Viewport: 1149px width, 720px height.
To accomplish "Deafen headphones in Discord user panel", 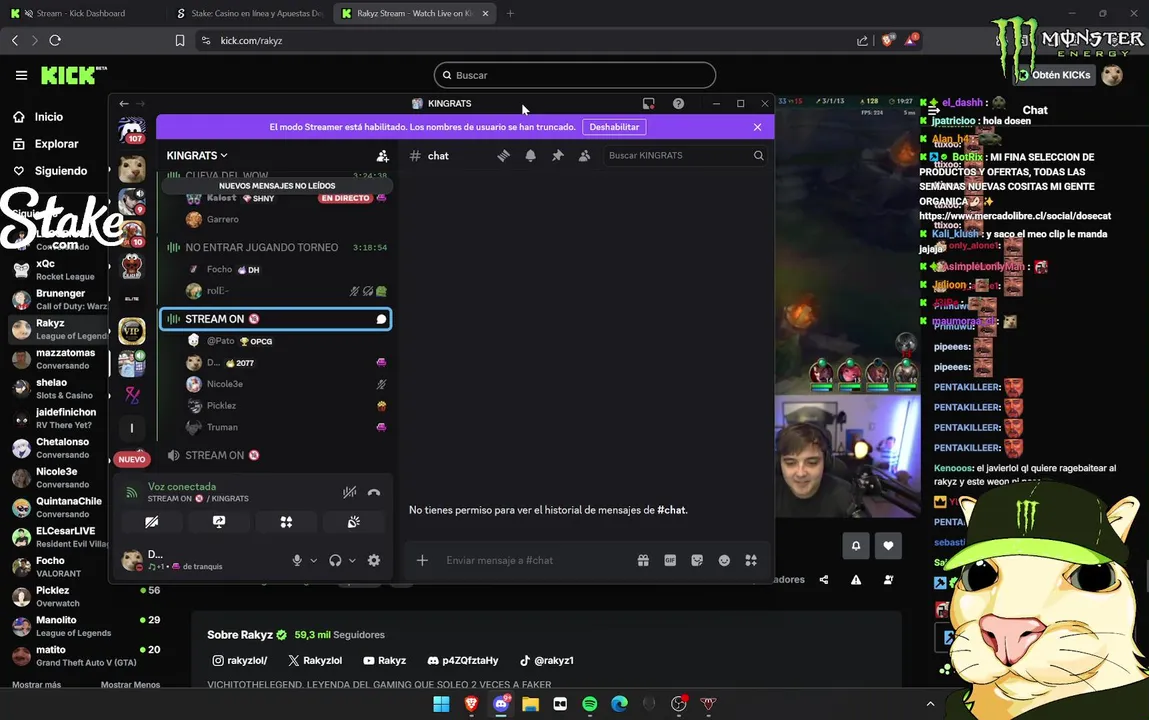I will point(335,560).
